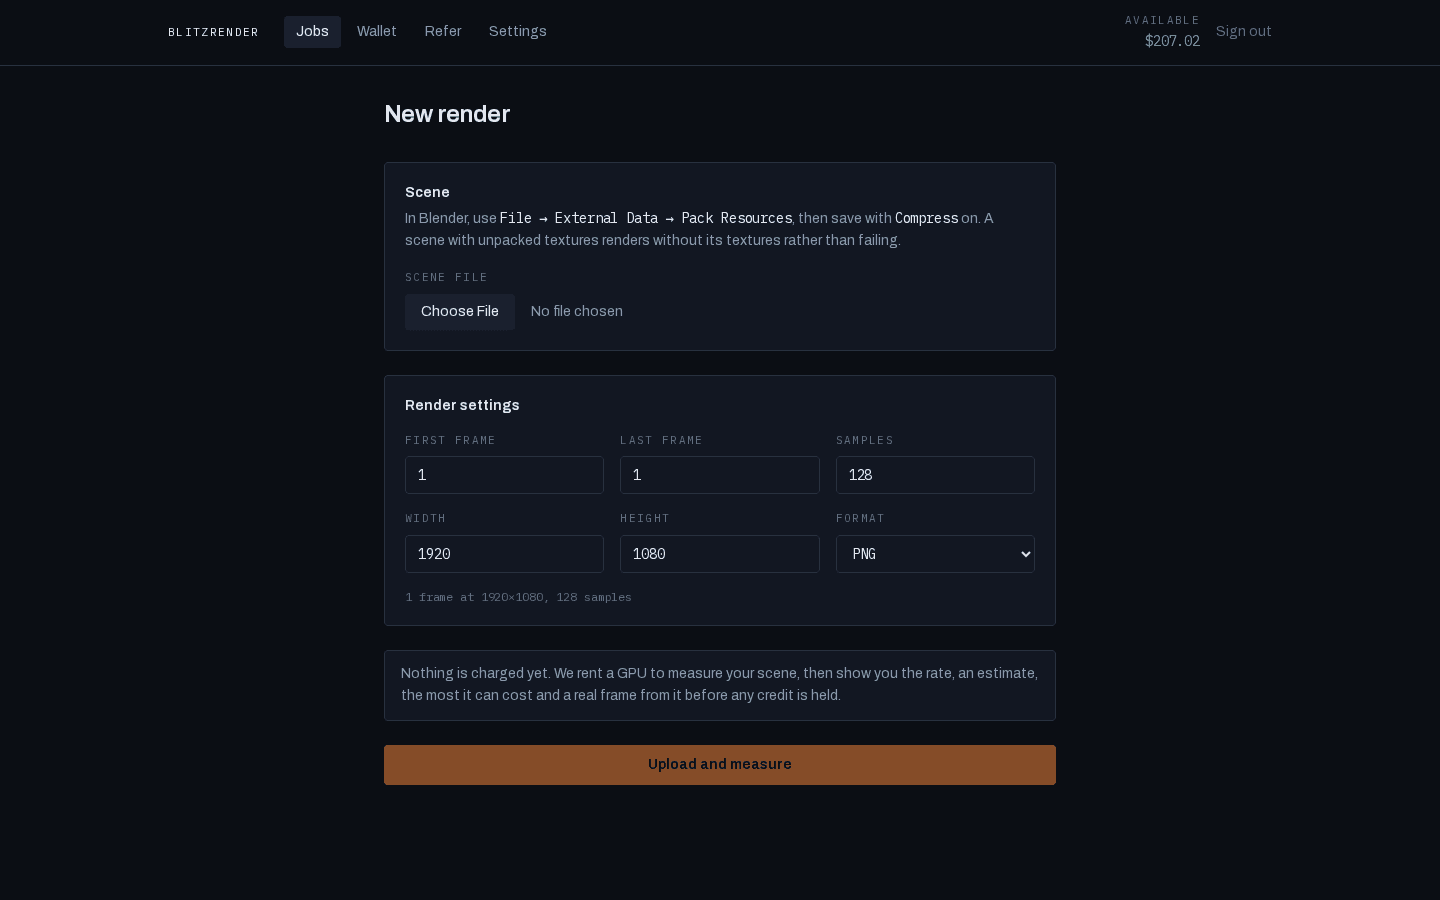Click the 'No file chosen' text
1440x900 pixels.
click(577, 312)
